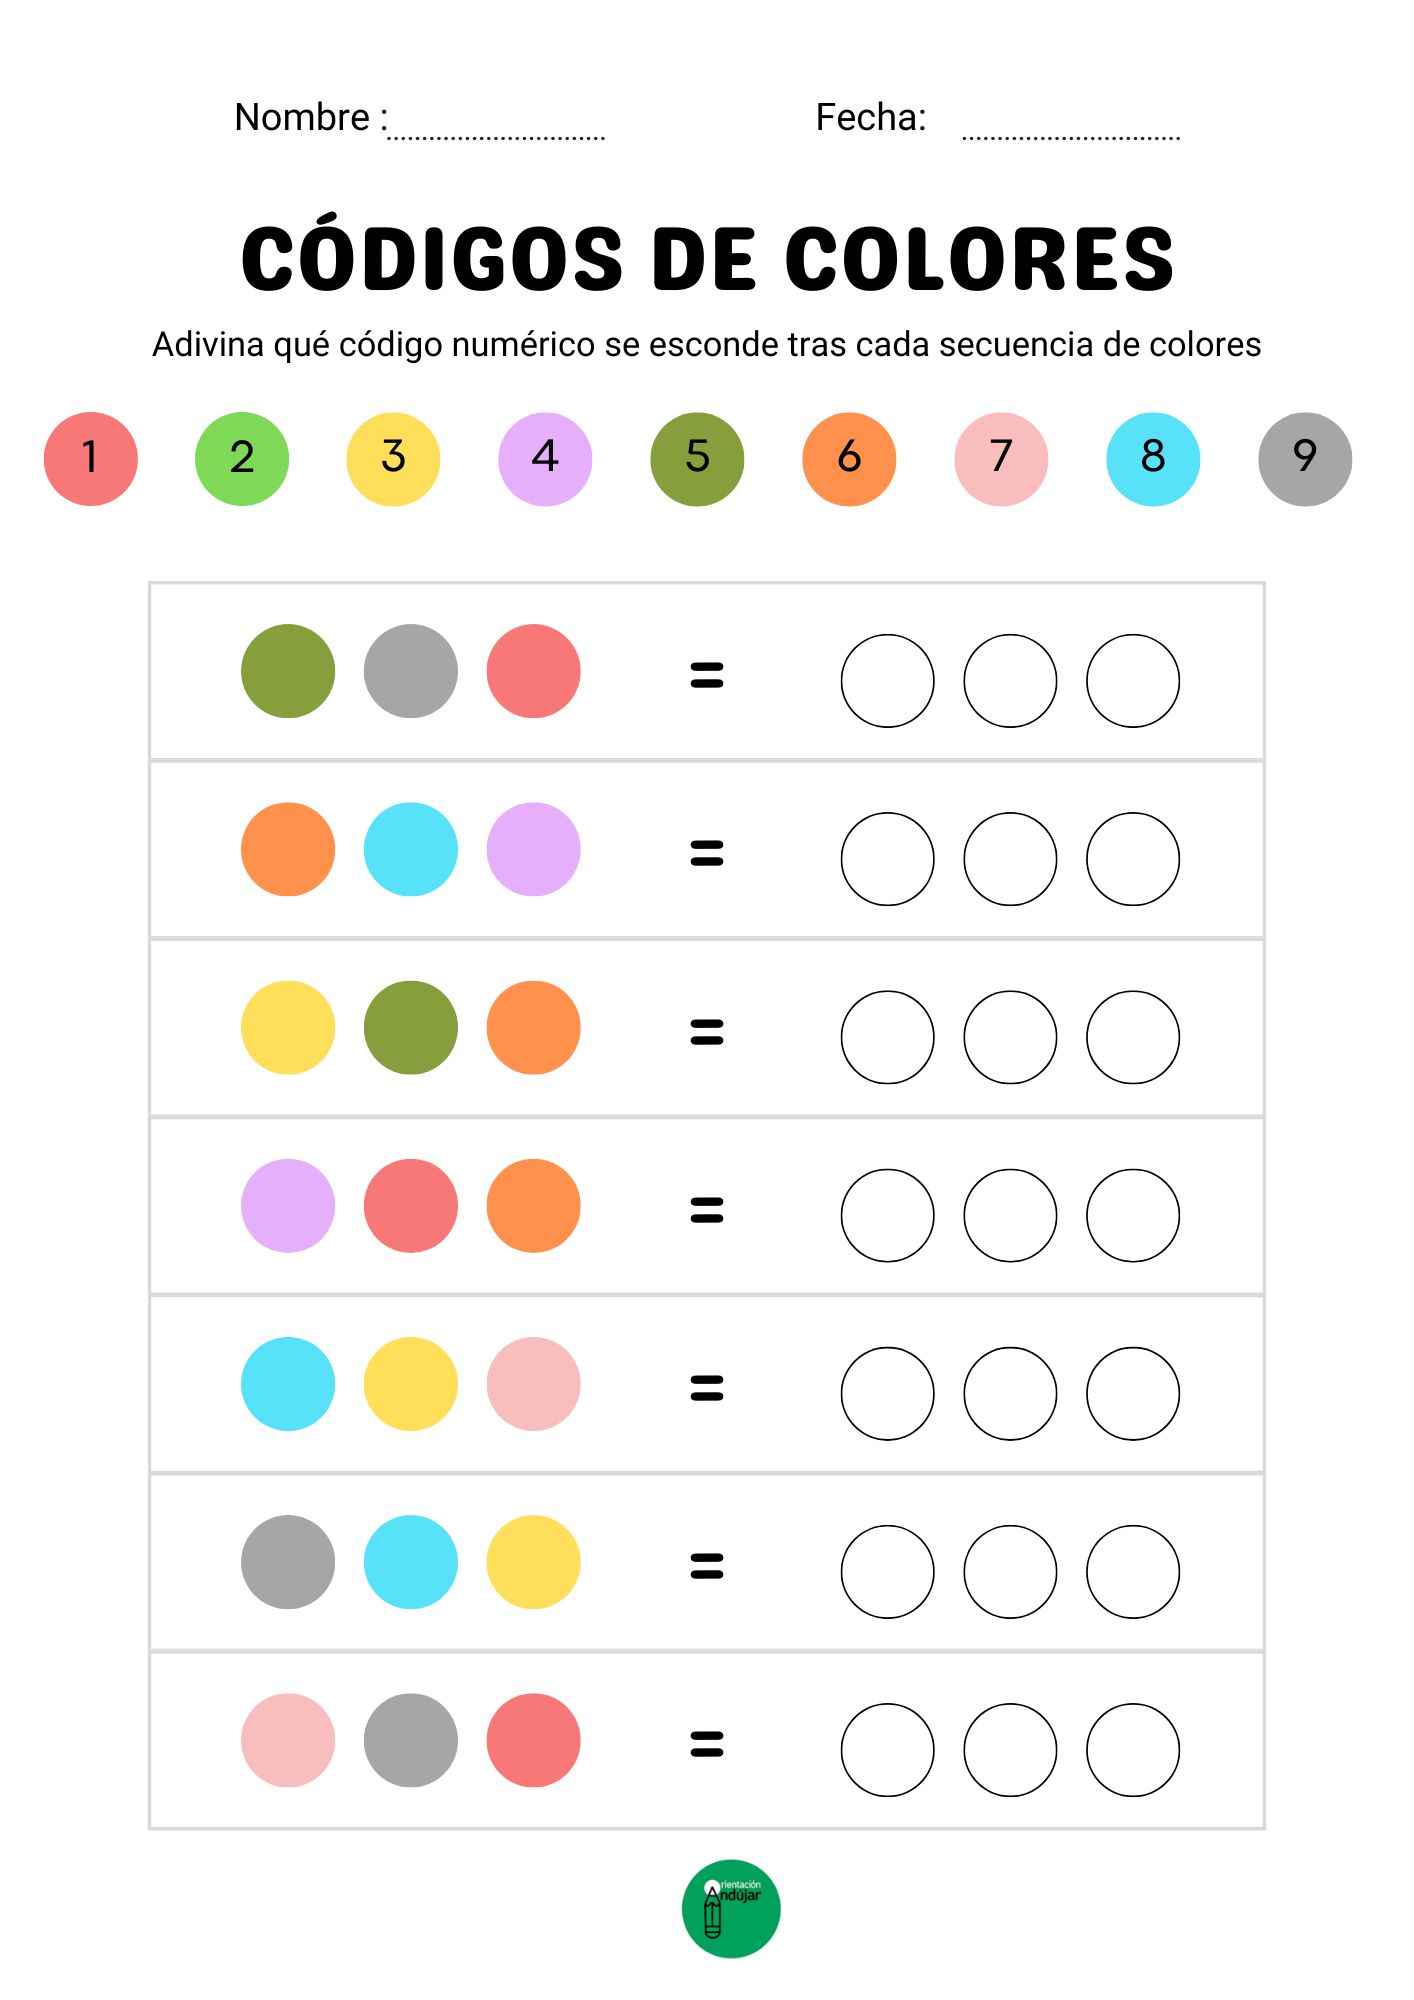Click the pale pink circle in the fifth row

[x=533, y=1384]
